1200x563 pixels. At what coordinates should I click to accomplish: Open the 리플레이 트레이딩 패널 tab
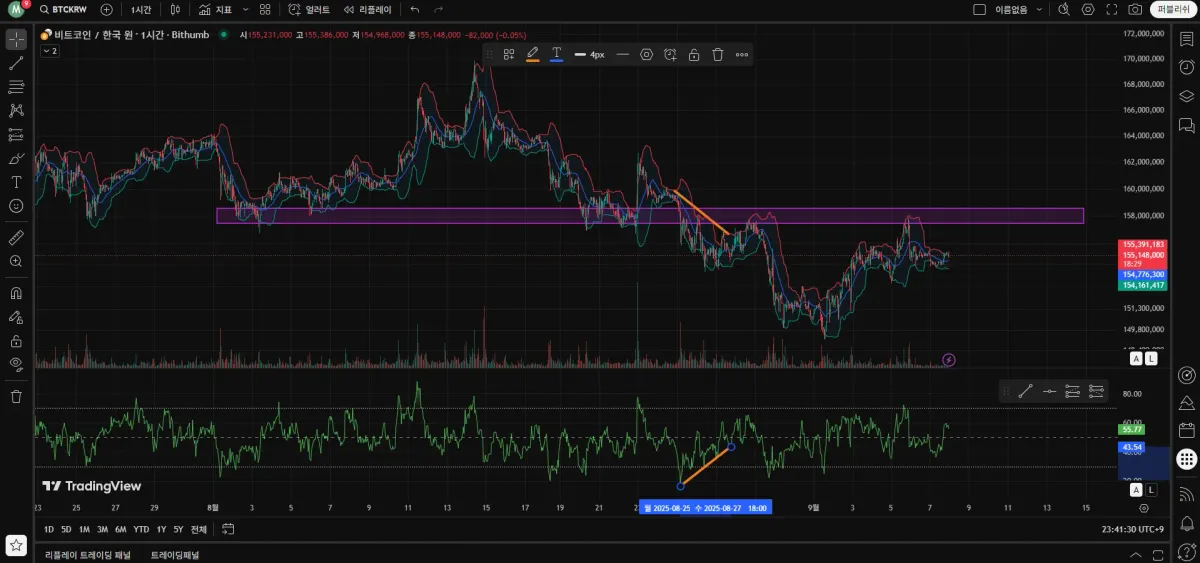[89, 554]
